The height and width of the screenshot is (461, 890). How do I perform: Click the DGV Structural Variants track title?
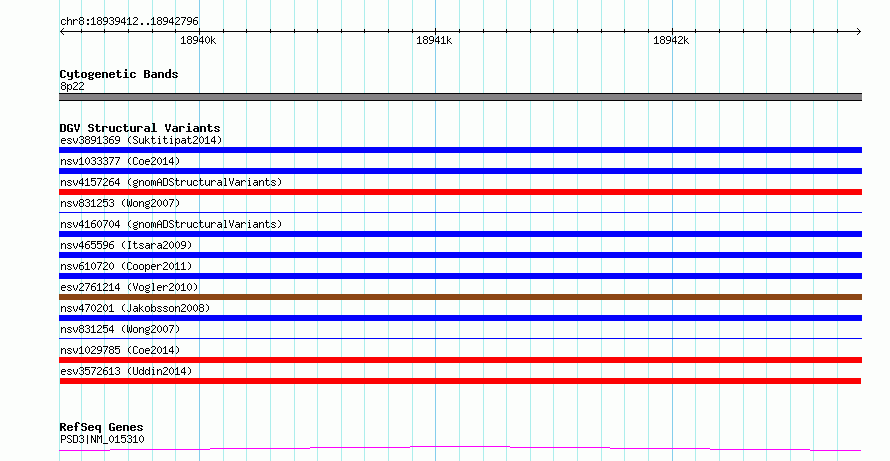(x=140, y=128)
